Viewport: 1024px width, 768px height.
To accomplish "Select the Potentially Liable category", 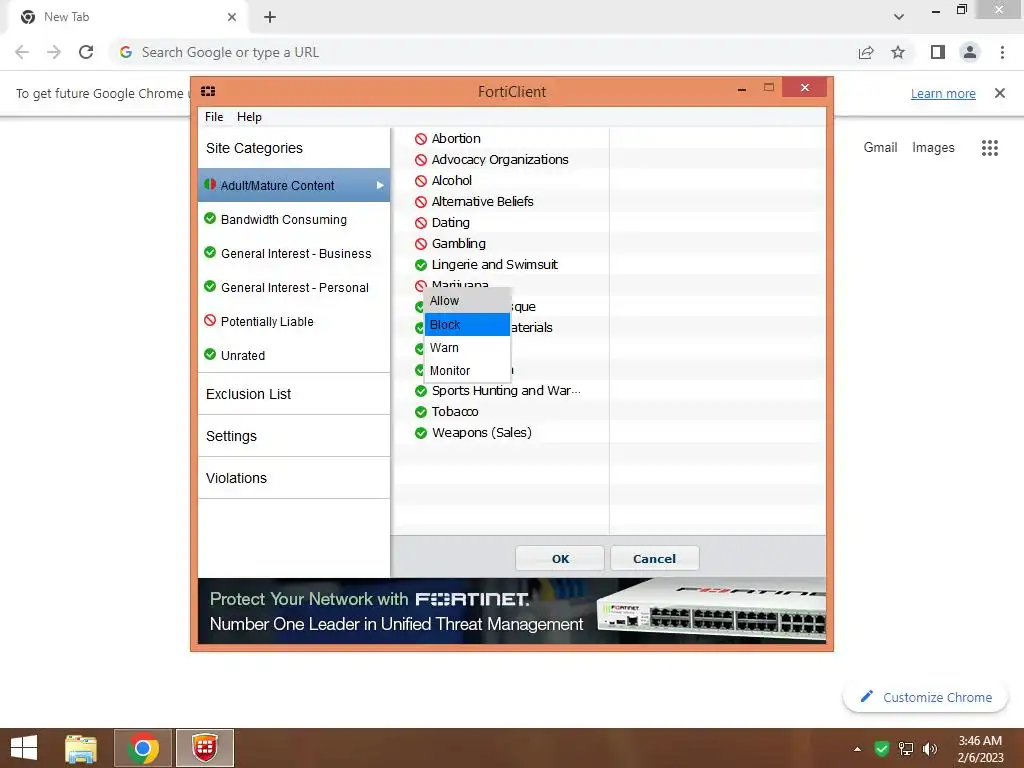I will (294, 321).
